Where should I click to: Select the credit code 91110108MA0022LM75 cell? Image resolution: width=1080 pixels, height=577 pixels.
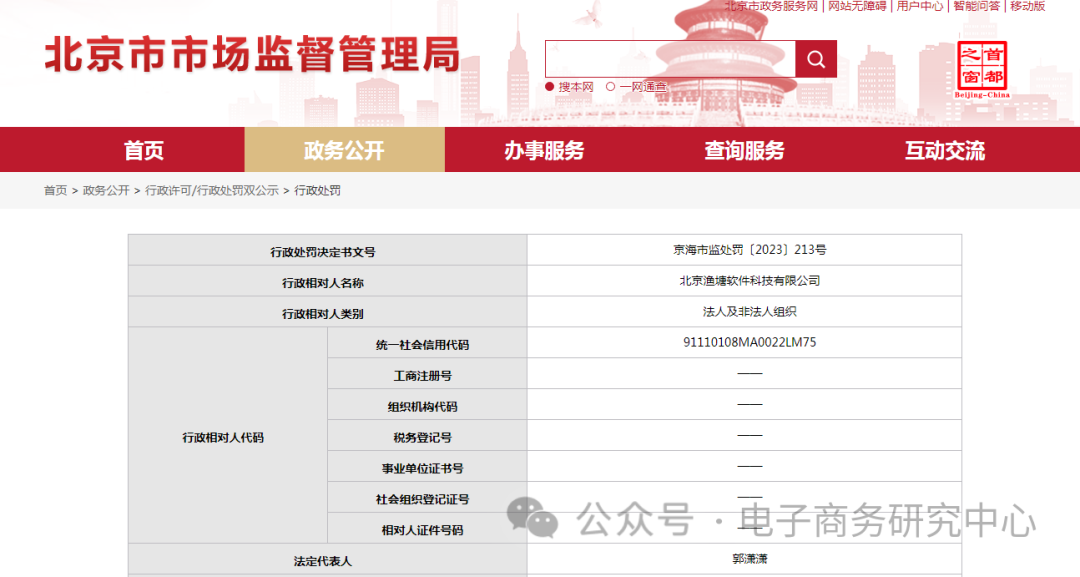click(x=750, y=342)
